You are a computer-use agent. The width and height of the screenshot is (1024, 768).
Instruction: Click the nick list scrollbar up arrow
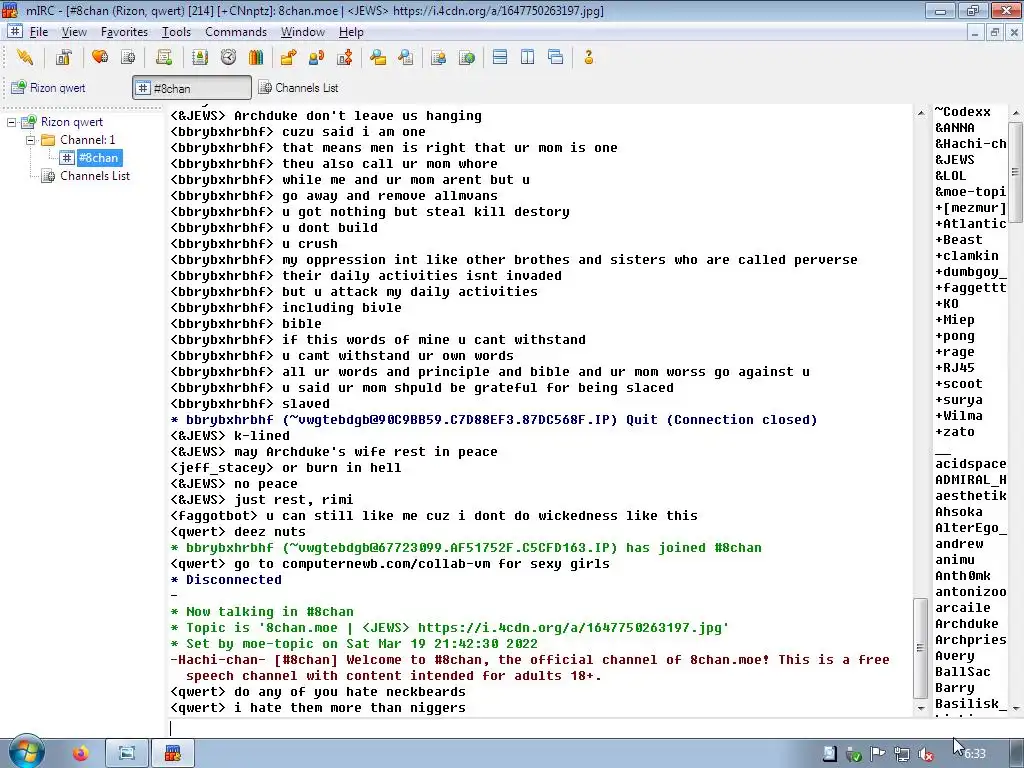click(1016, 113)
